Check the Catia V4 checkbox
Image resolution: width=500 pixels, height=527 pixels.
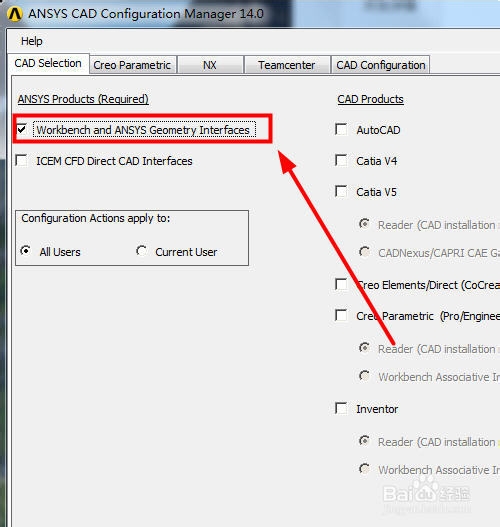pos(341,160)
